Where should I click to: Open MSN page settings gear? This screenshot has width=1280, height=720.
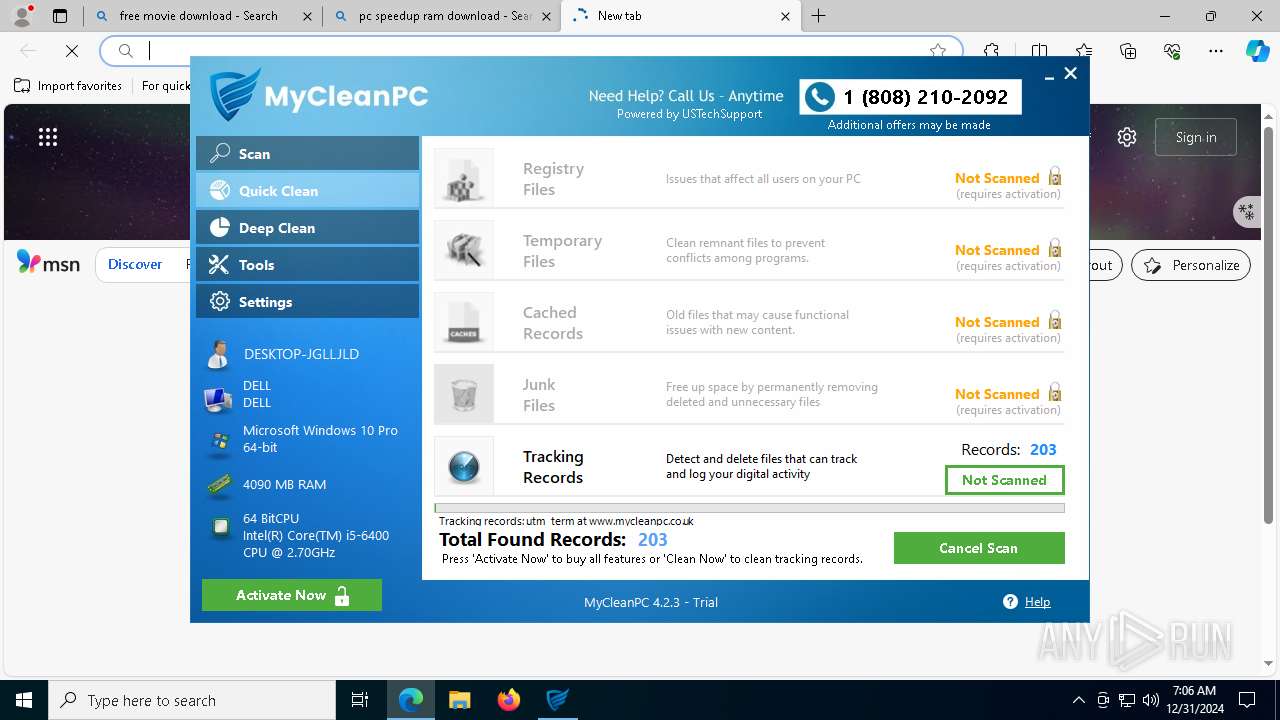1127,137
